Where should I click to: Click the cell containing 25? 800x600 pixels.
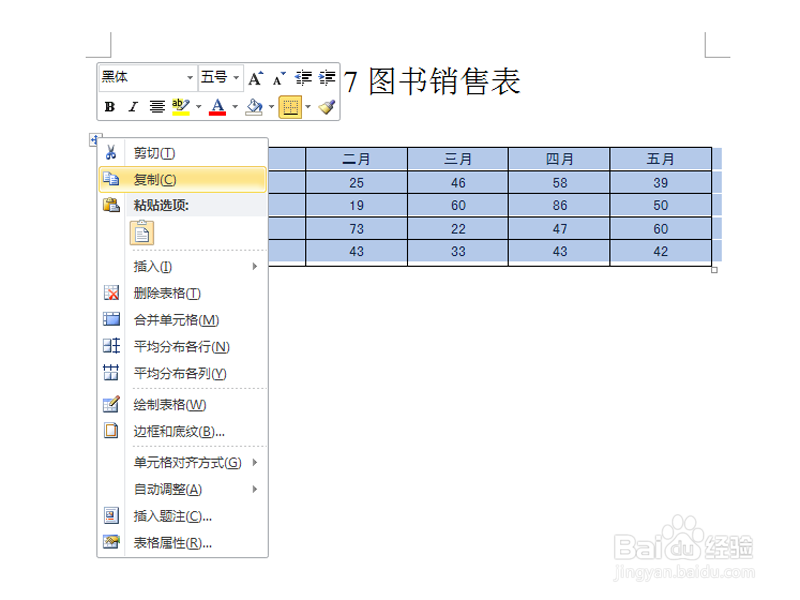click(x=357, y=183)
